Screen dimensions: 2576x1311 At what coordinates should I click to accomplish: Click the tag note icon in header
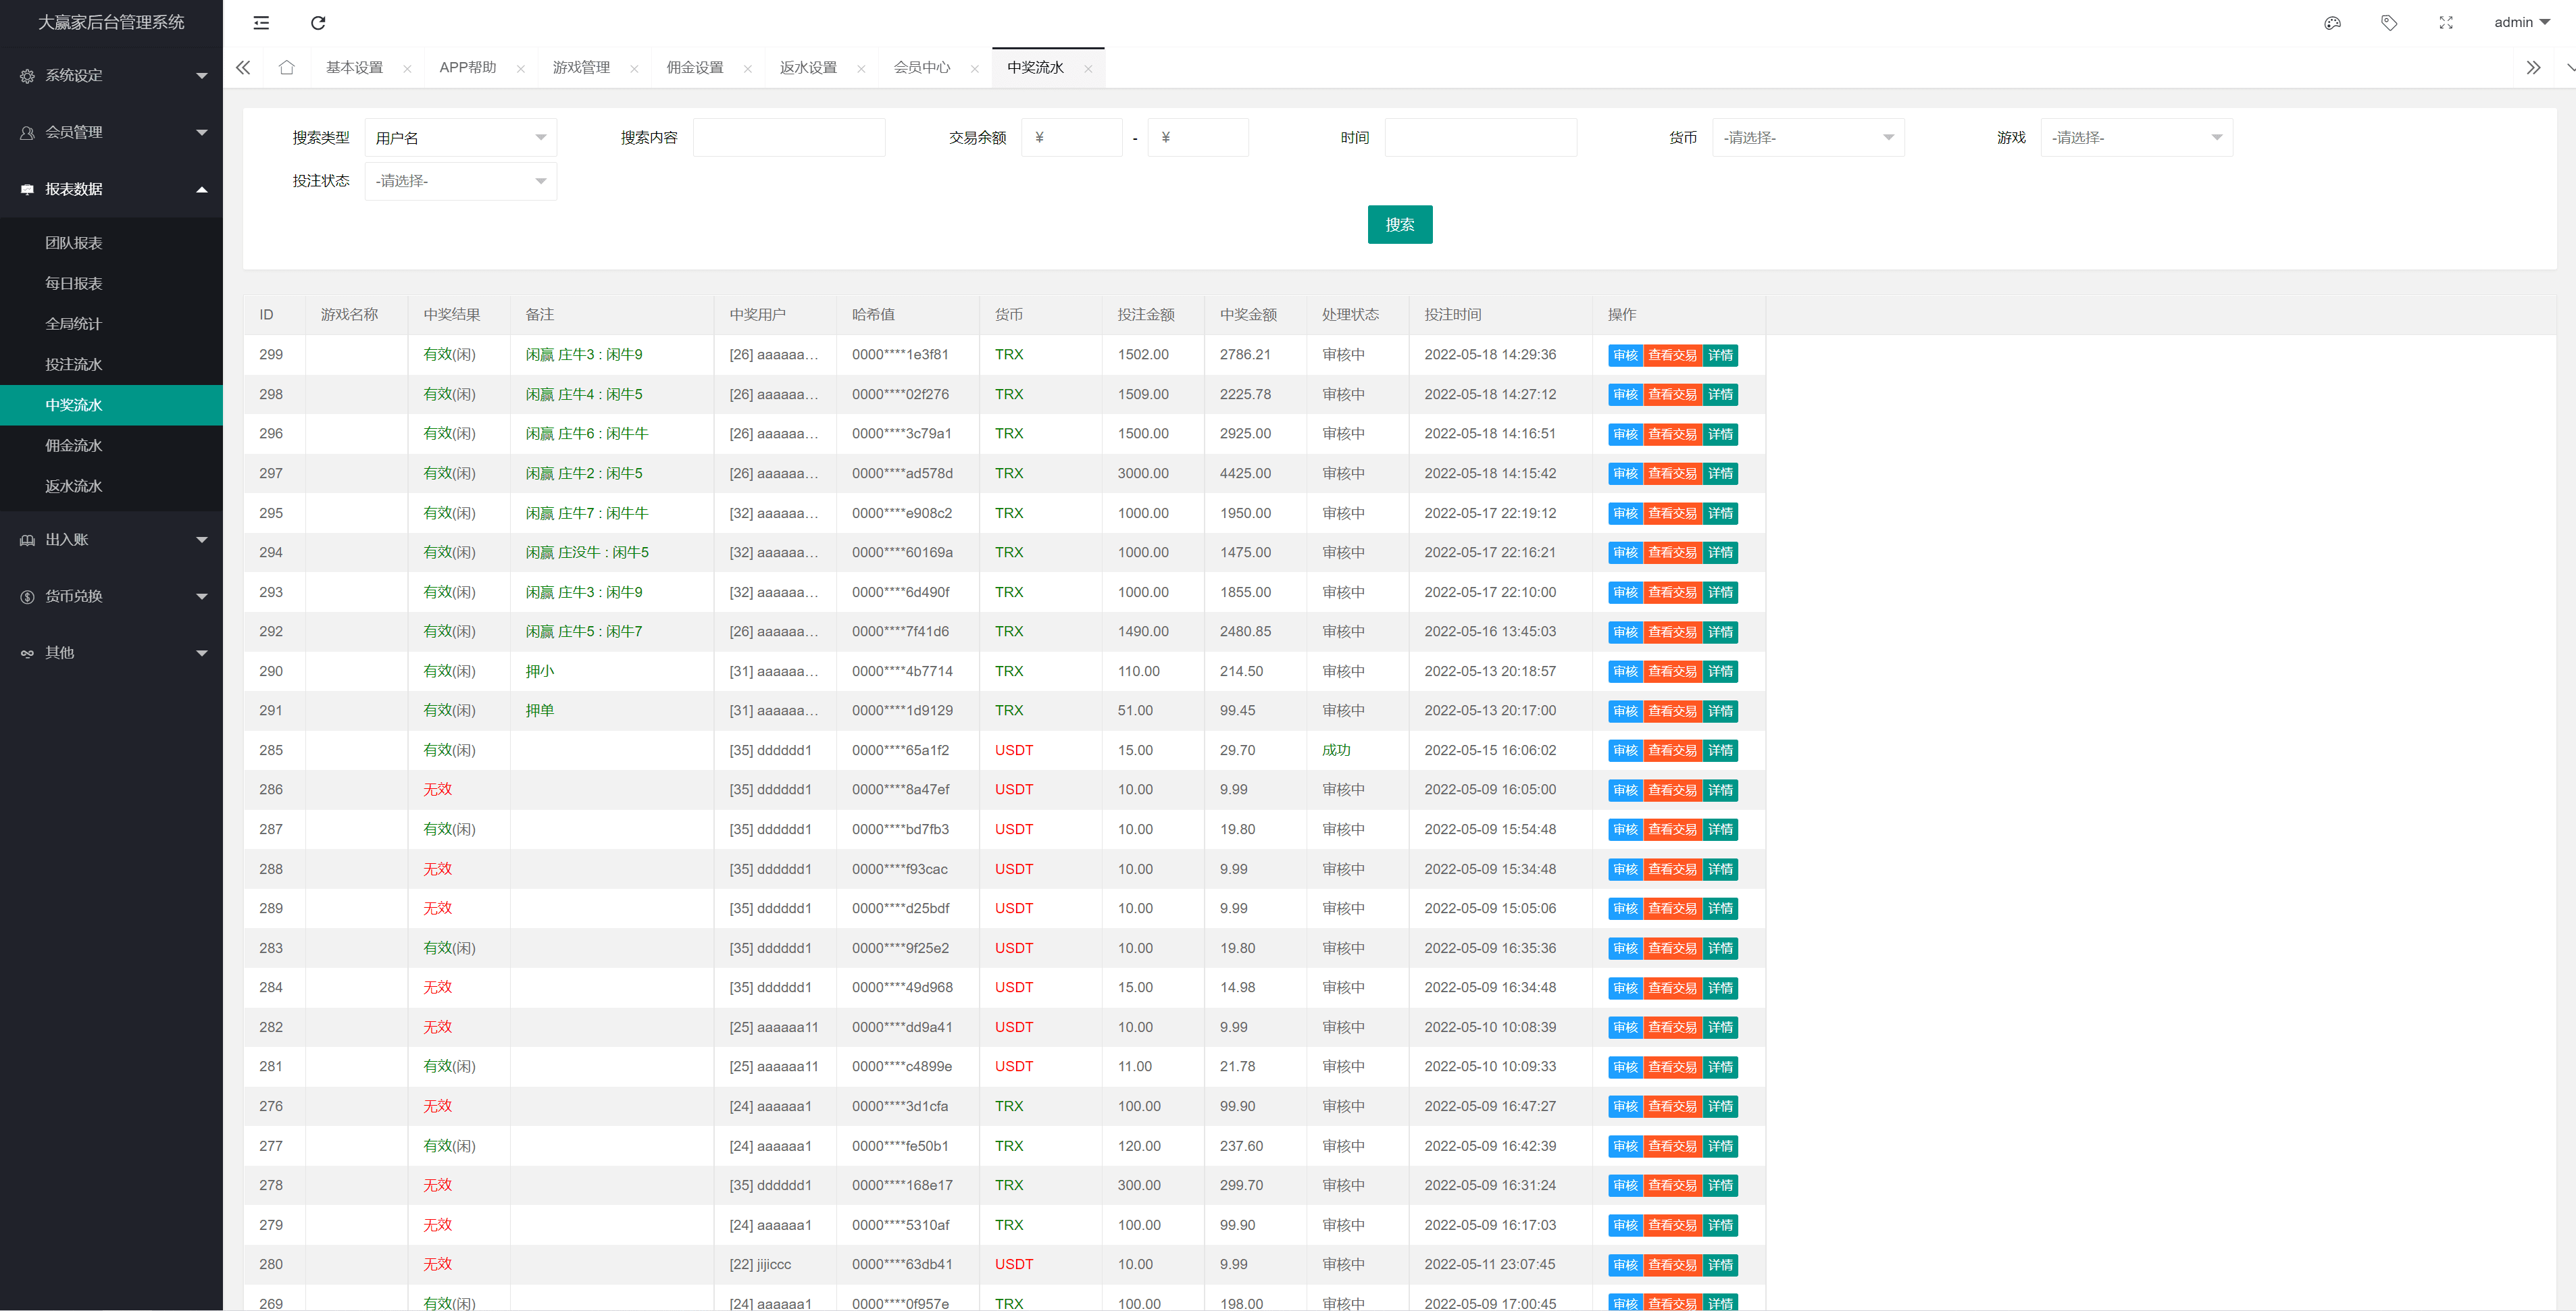click(2389, 22)
